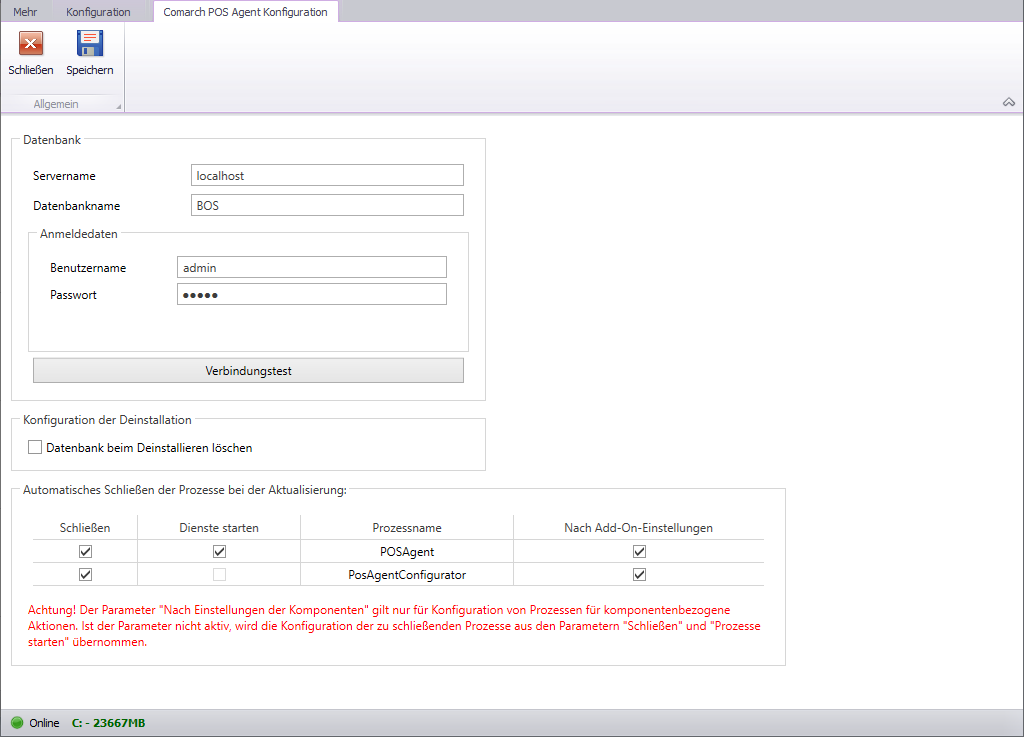Open the Allgemein group dialog launcher

[118, 106]
